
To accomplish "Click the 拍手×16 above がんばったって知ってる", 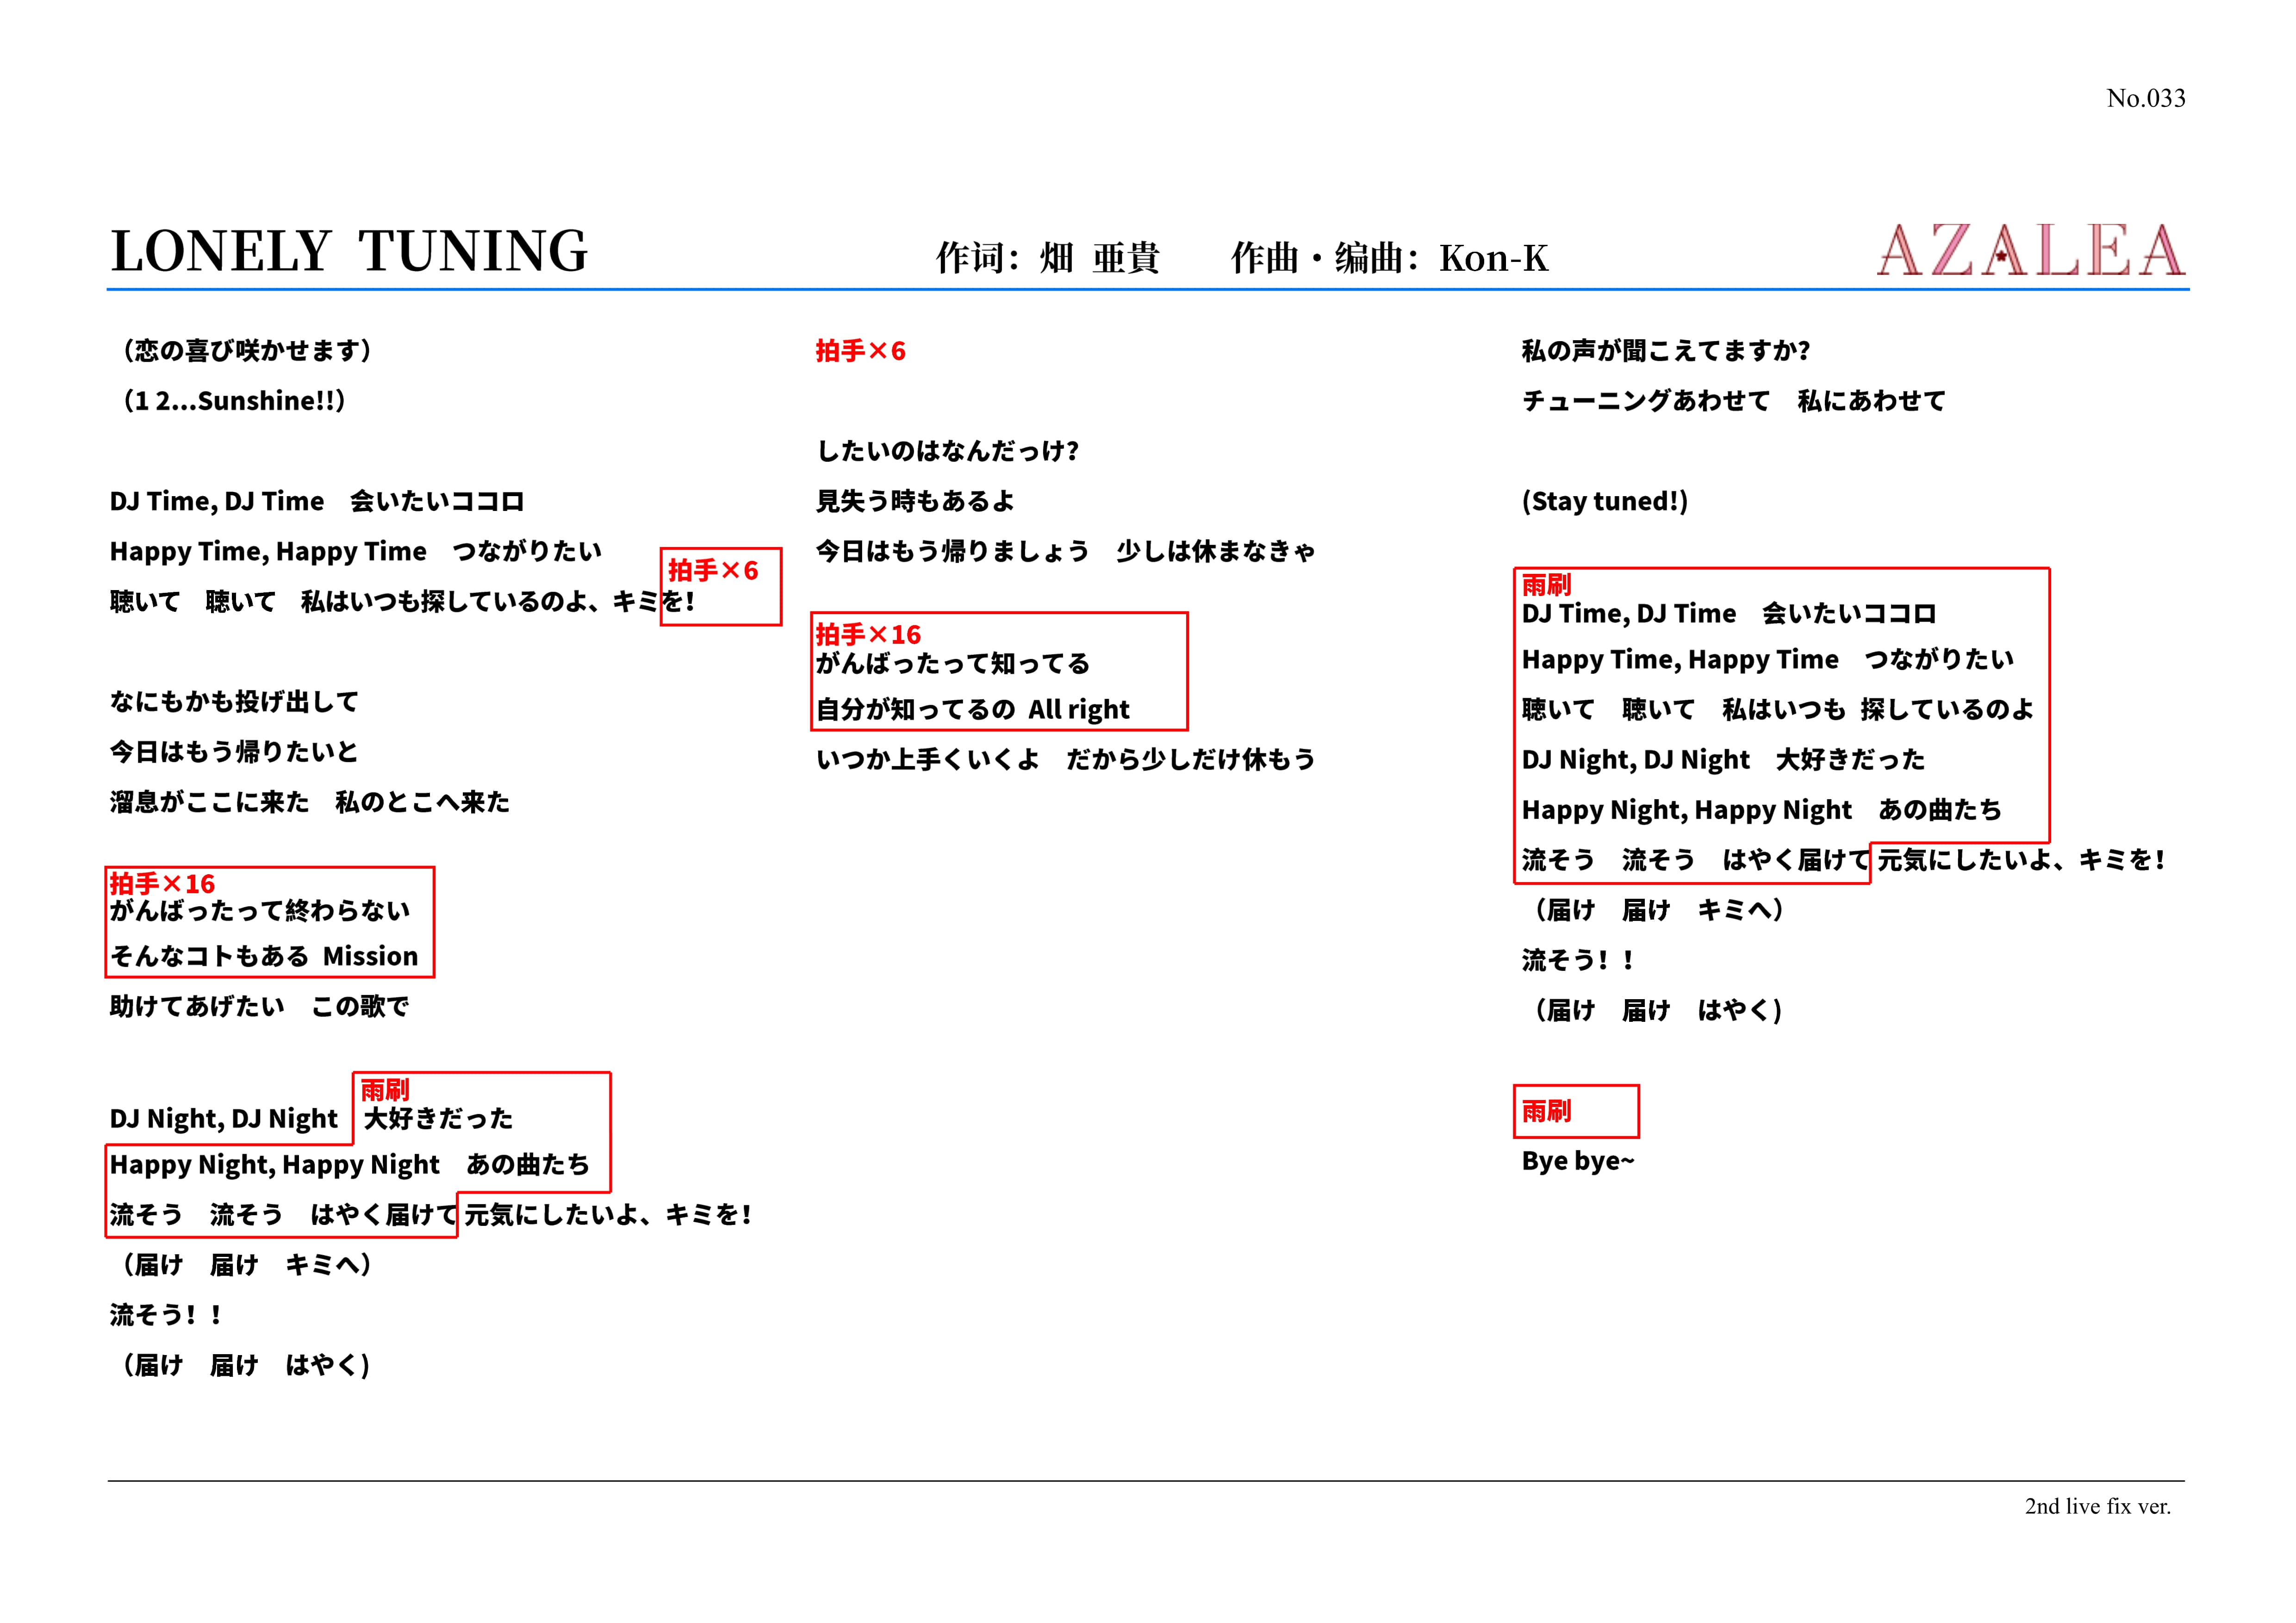I will point(868,634).
